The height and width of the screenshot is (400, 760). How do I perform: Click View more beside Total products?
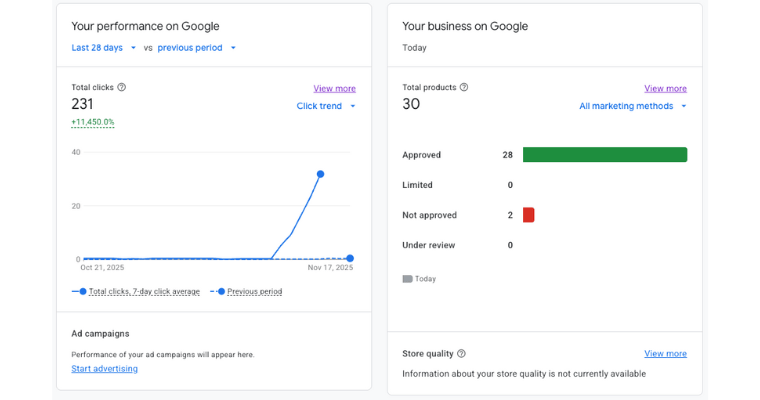coord(665,88)
